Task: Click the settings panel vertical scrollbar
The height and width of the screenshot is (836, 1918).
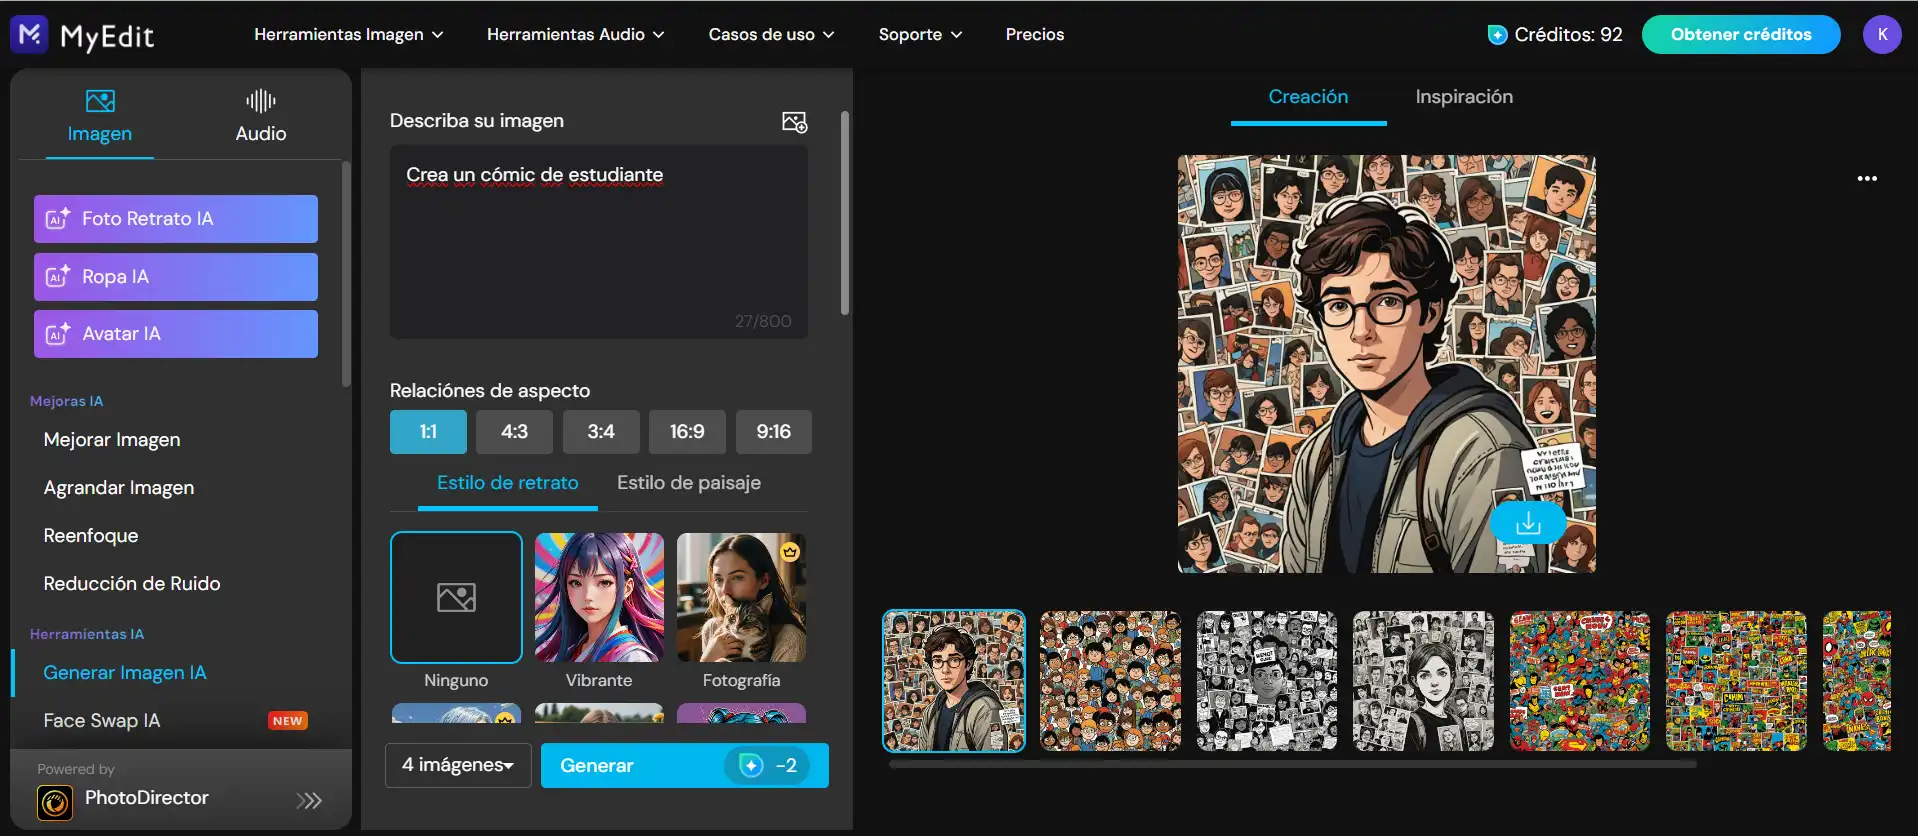Action: coord(845,213)
